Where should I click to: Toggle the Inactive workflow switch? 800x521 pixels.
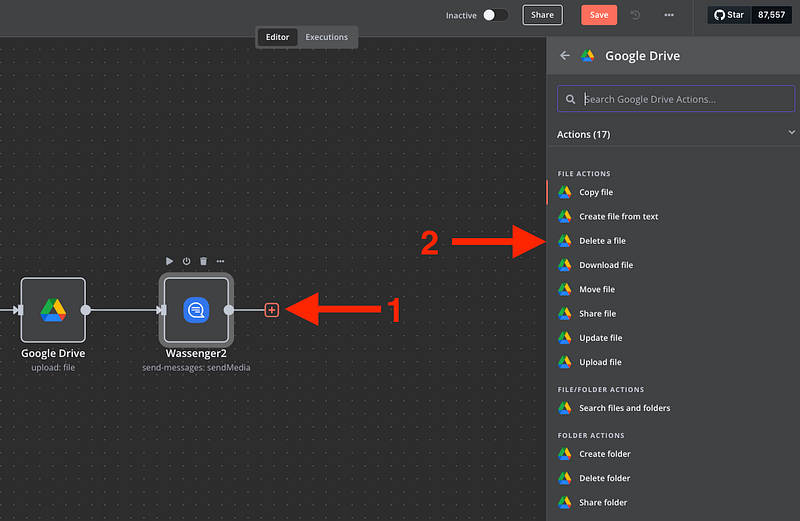[495, 15]
